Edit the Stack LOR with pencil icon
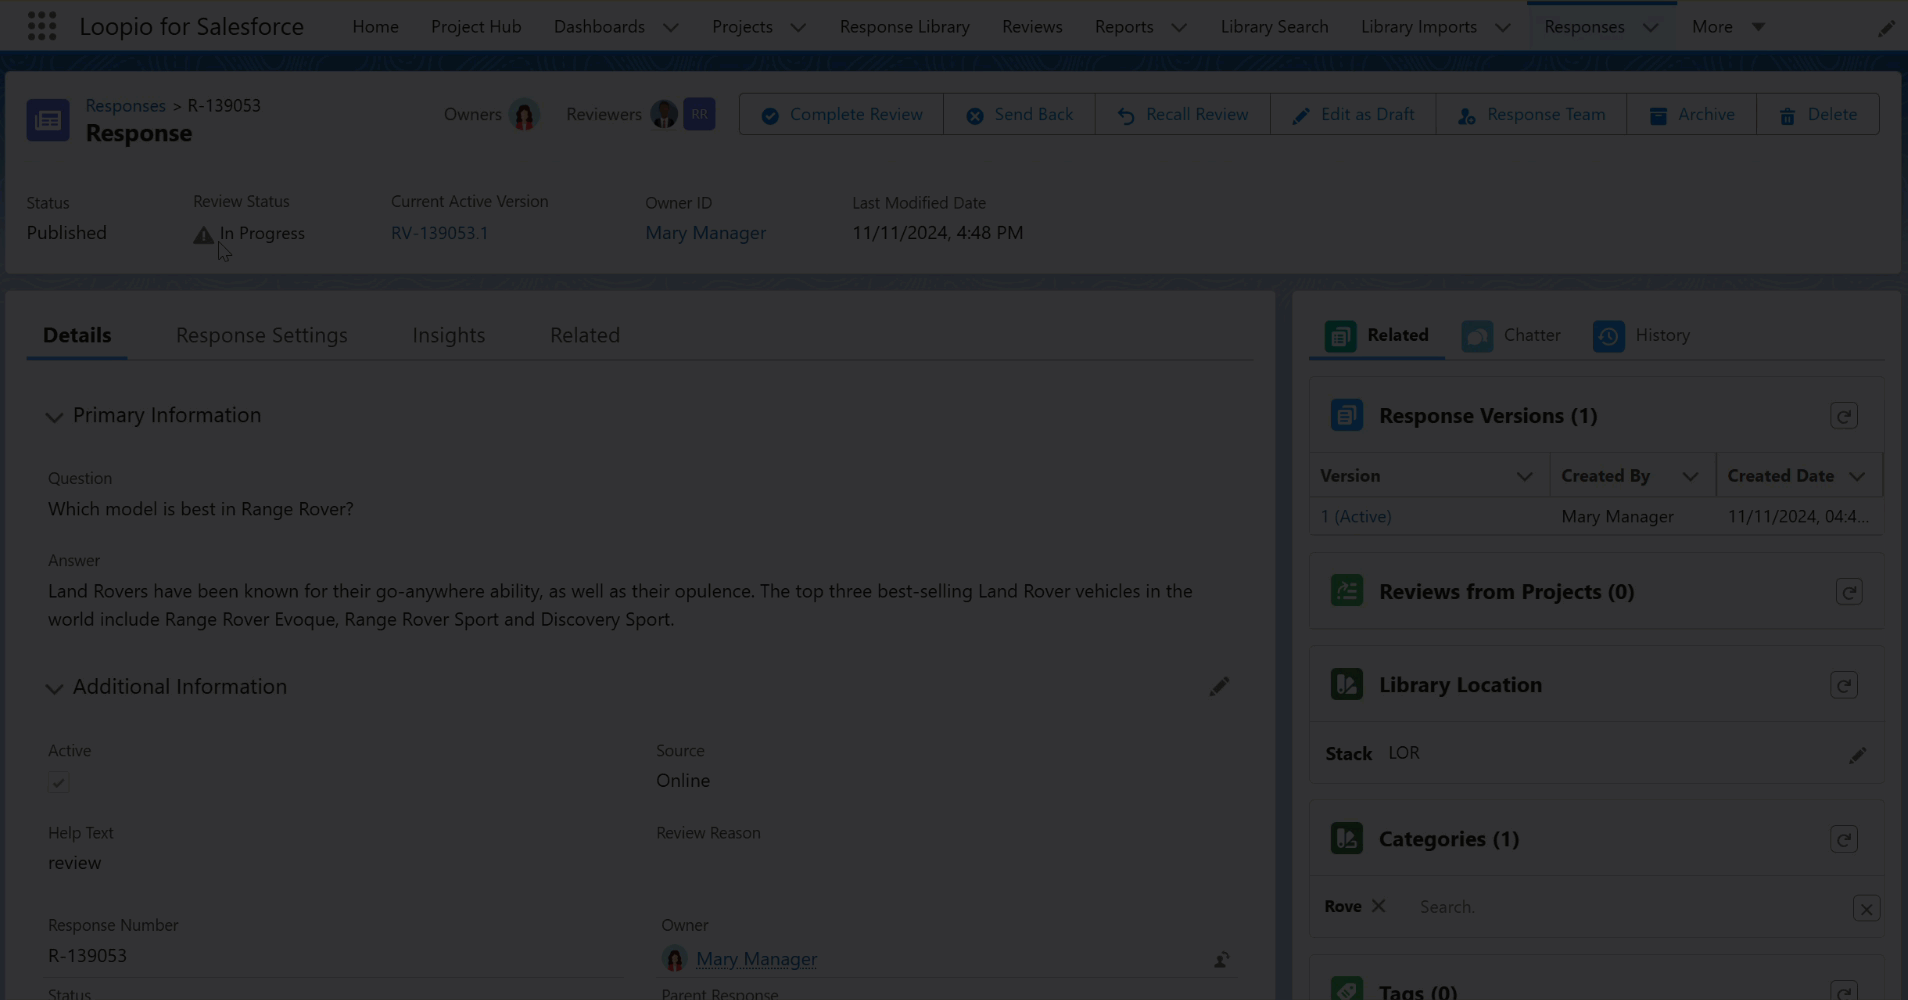 coord(1857,755)
